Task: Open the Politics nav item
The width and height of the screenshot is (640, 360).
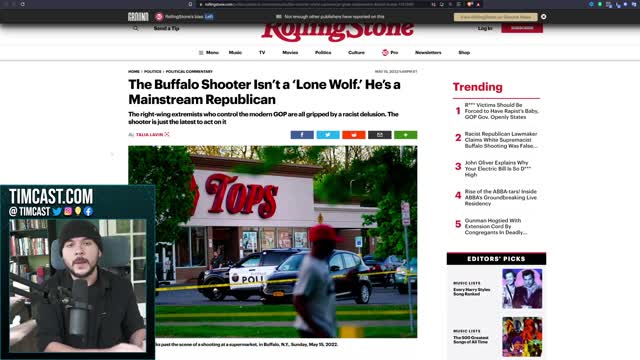Action: [323, 53]
